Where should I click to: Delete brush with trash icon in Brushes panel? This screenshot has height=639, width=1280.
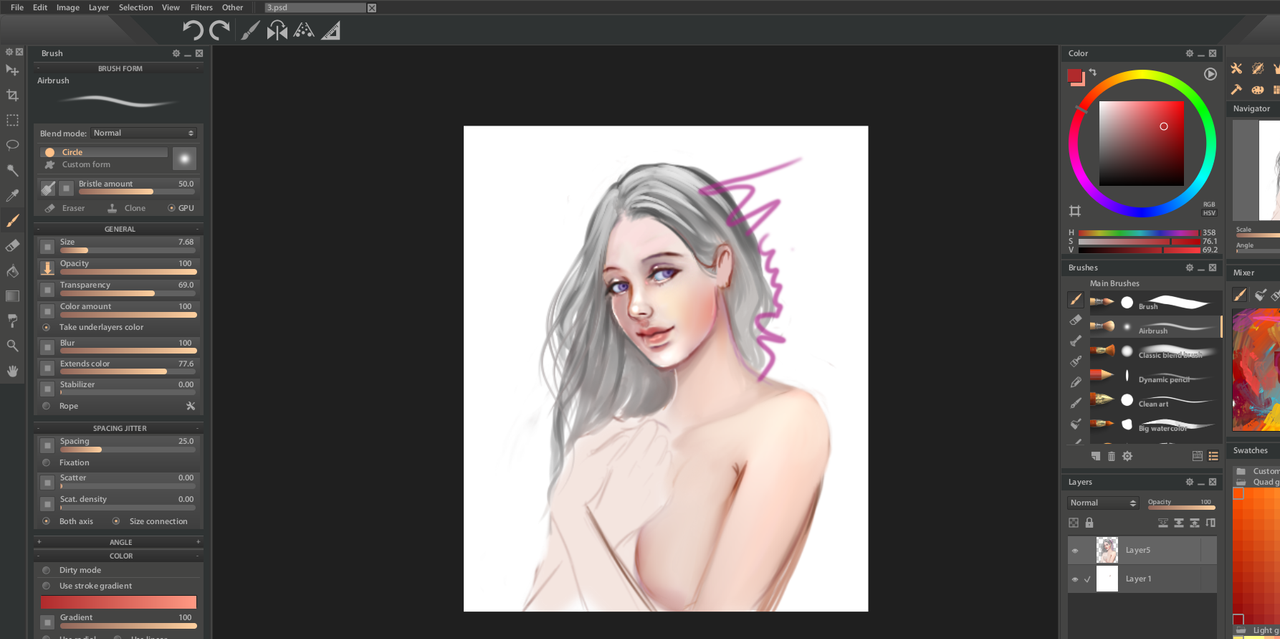[1111, 456]
